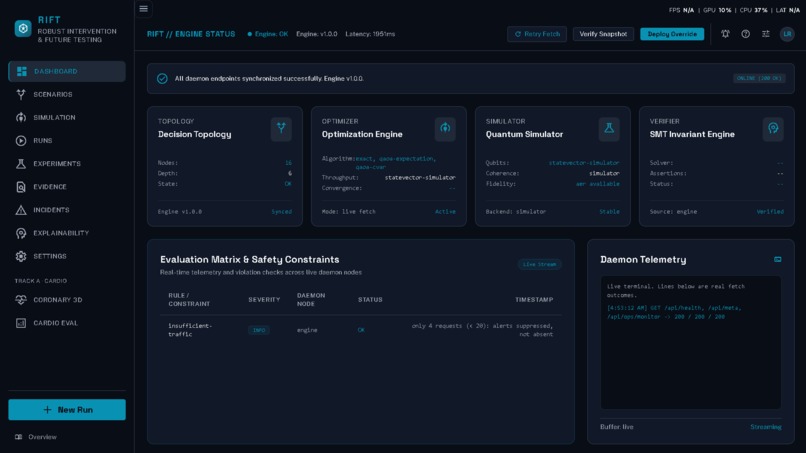Click the SMT Invariant Engine icon
The height and width of the screenshot is (453, 806).
coord(773,128)
